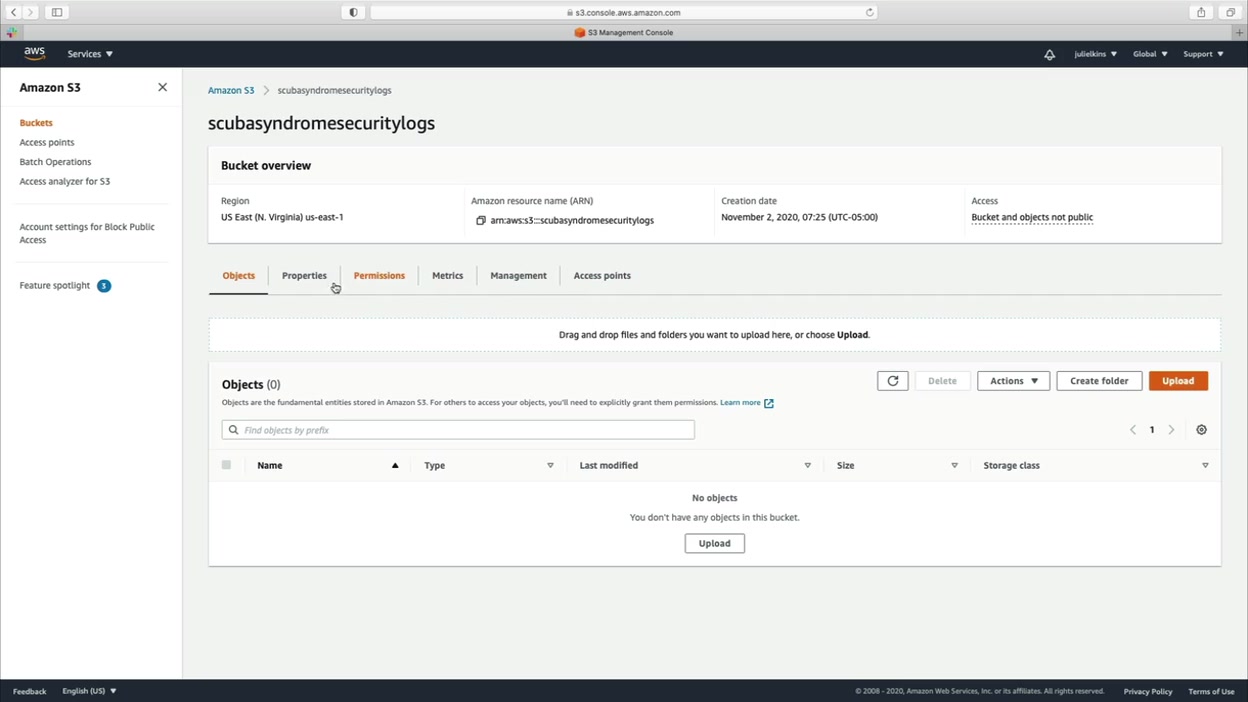Image resolution: width=1248 pixels, height=702 pixels.
Task: Click the search magnifier in prefix field
Action: (234, 430)
